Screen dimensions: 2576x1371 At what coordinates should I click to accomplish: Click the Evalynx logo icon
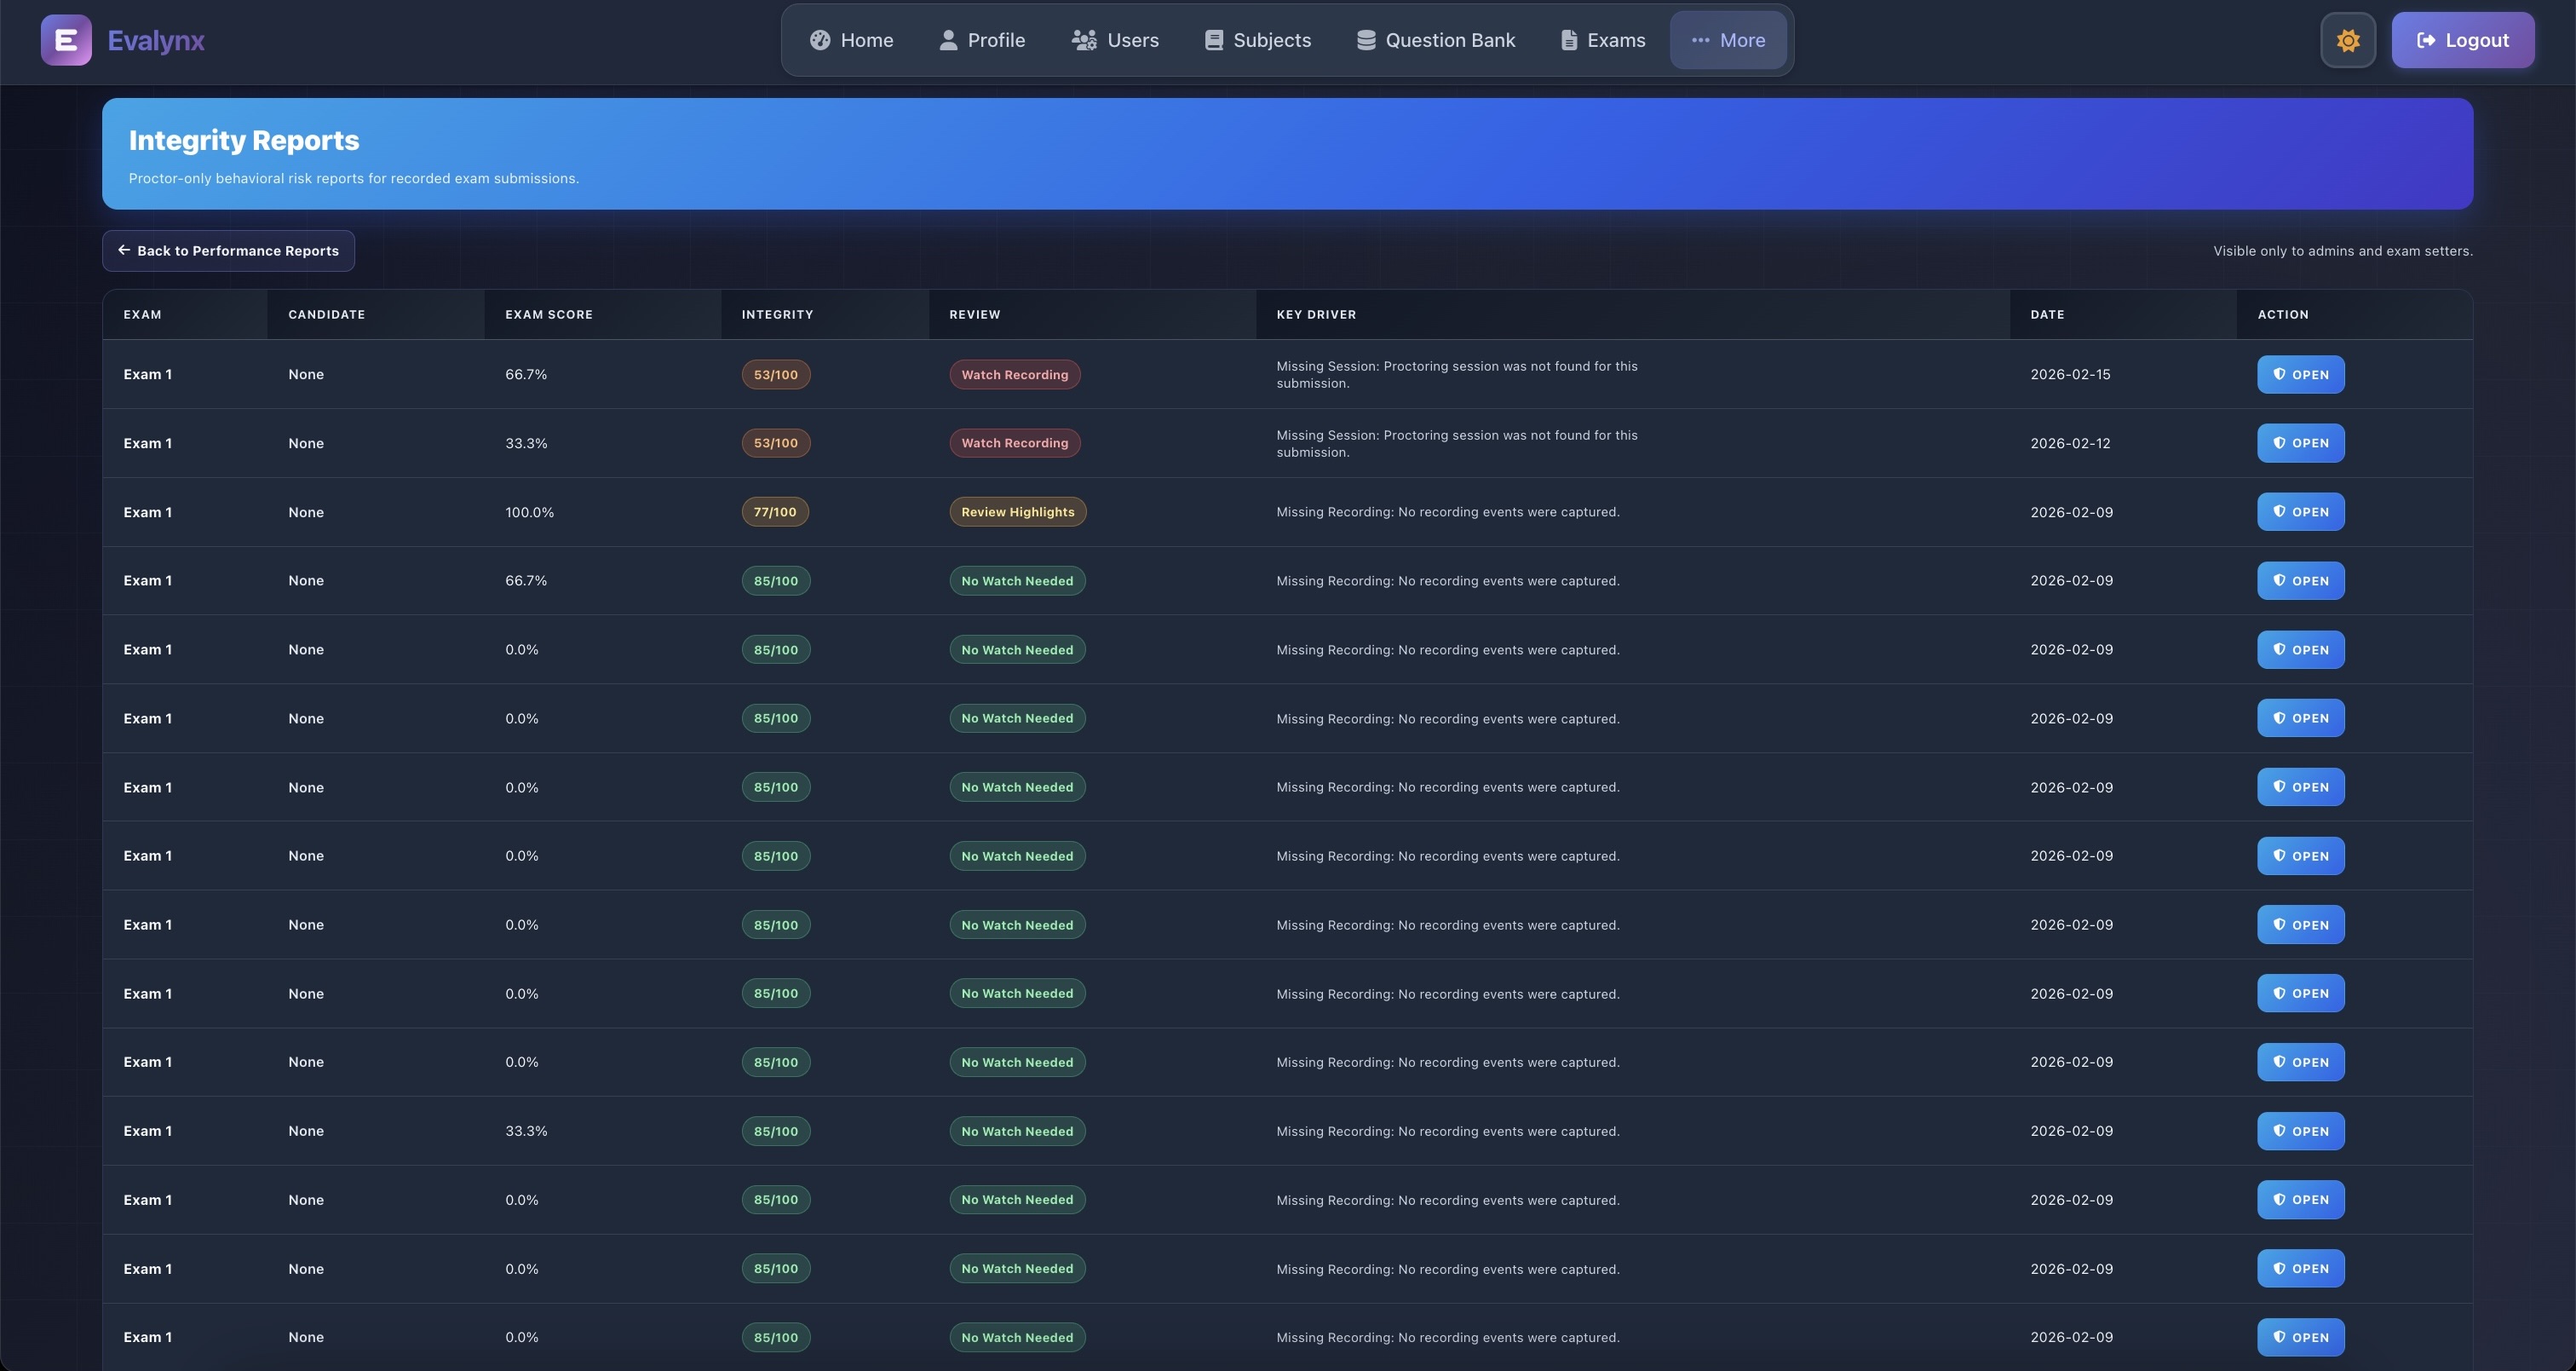point(66,40)
